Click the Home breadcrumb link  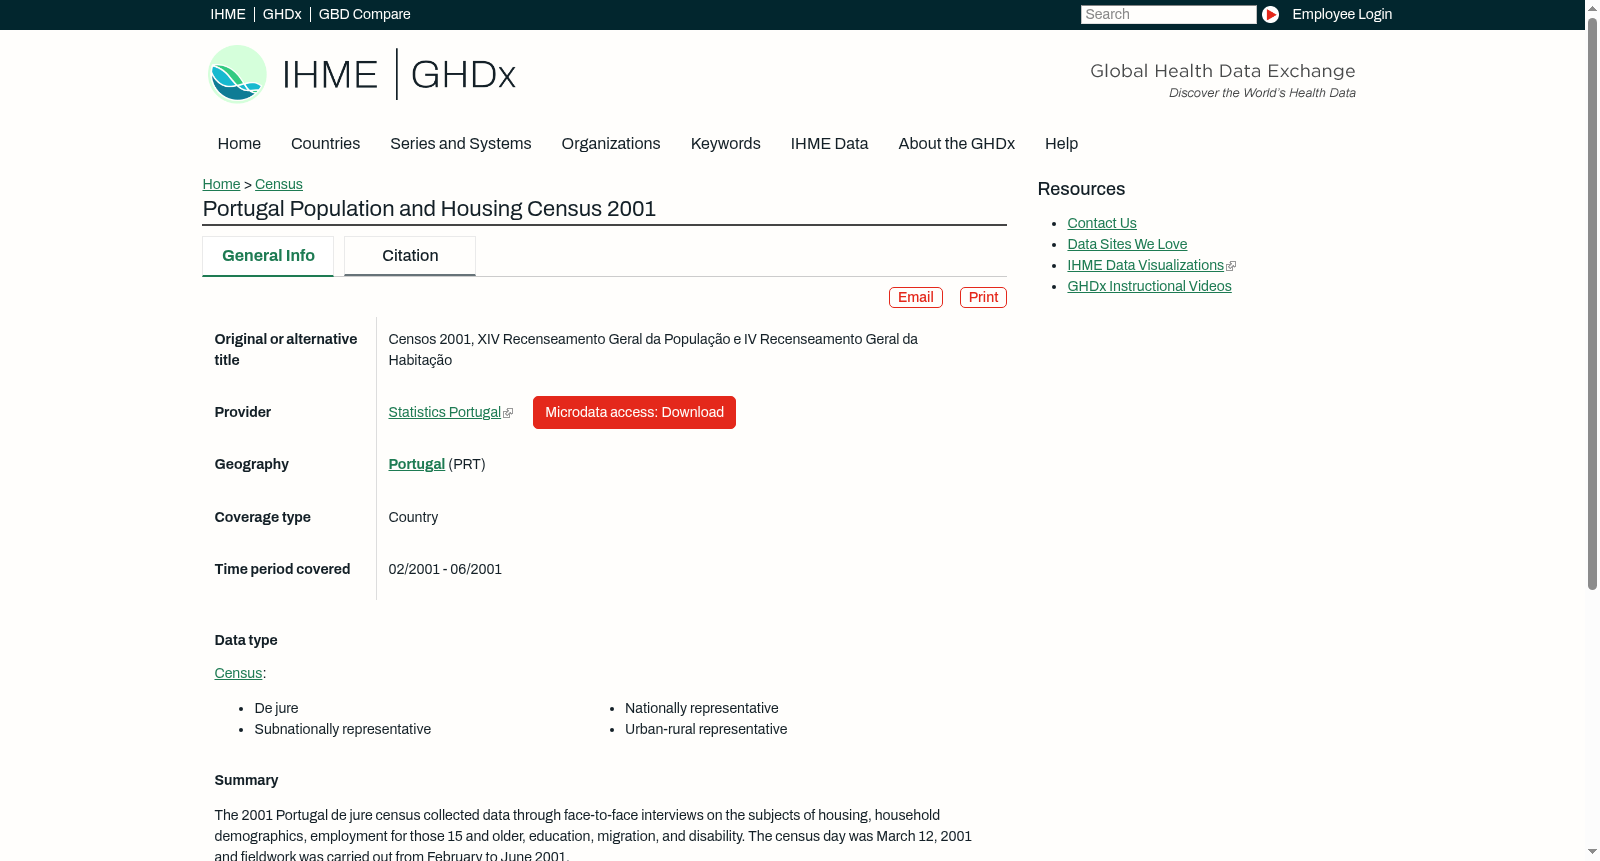(221, 184)
